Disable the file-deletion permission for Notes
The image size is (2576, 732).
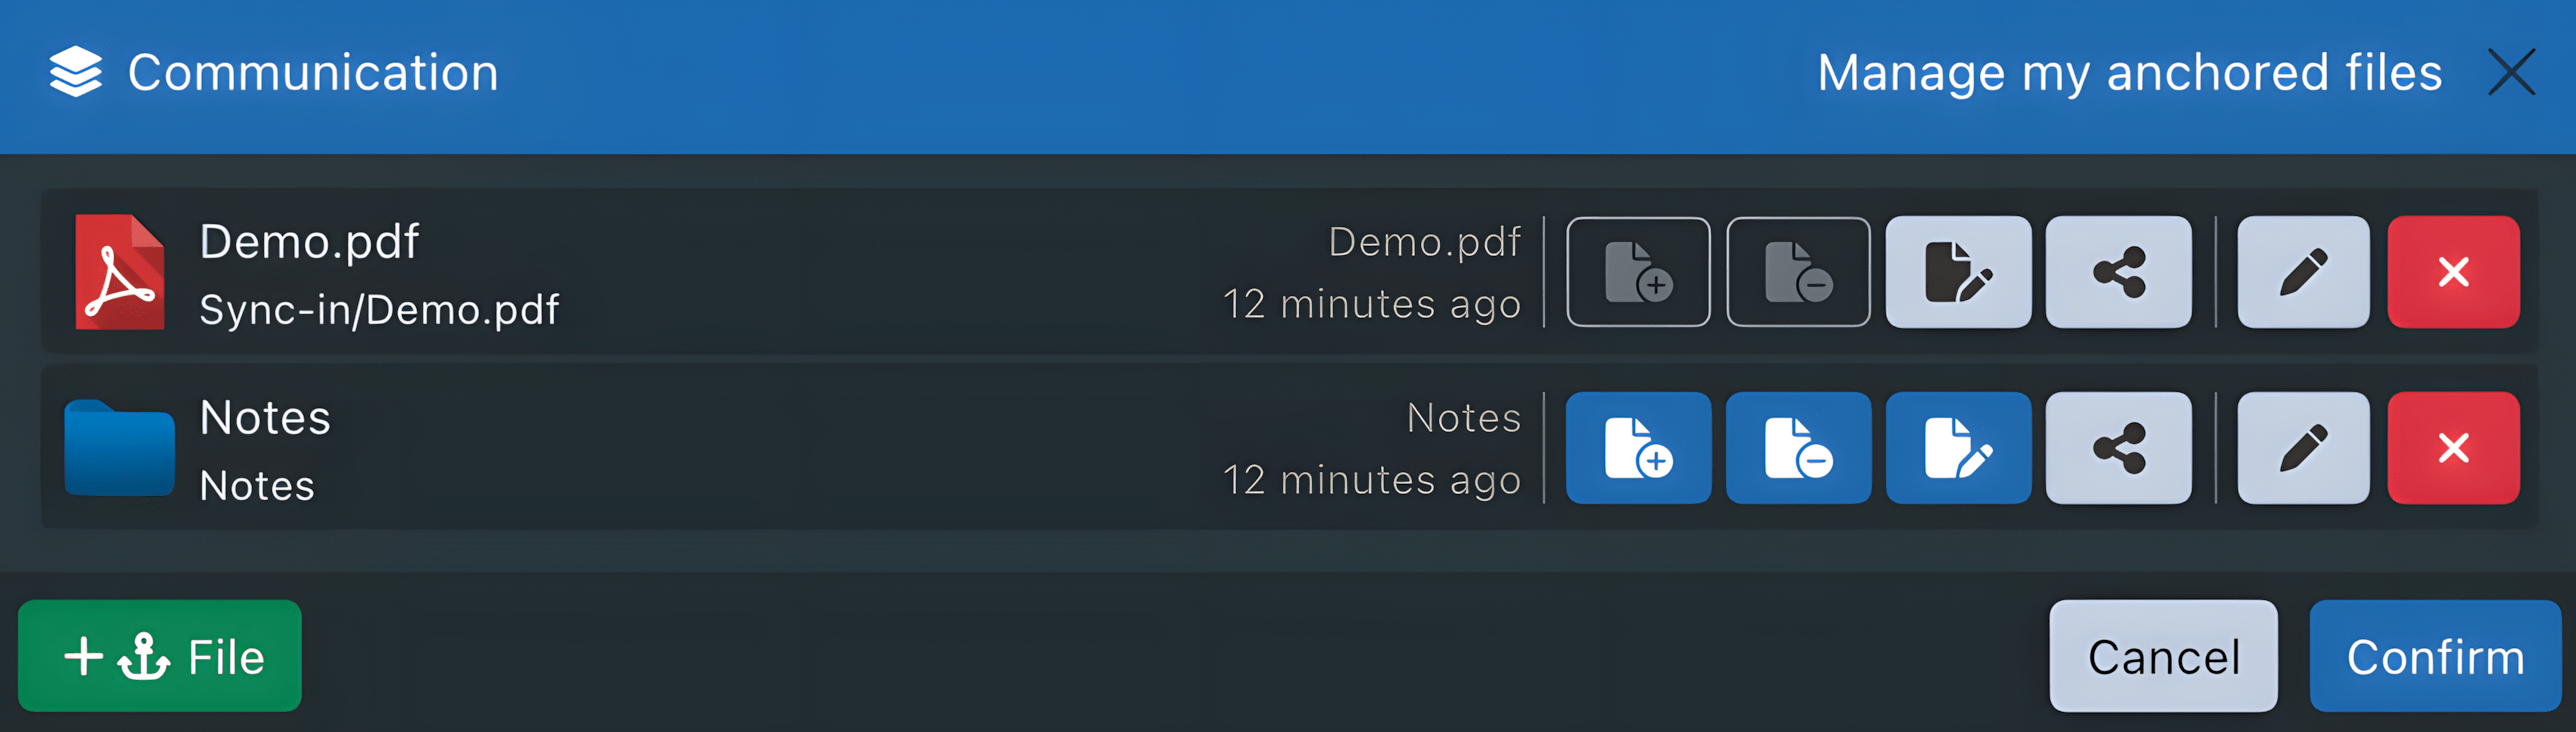pyautogui.click(x=1798, y=447)
